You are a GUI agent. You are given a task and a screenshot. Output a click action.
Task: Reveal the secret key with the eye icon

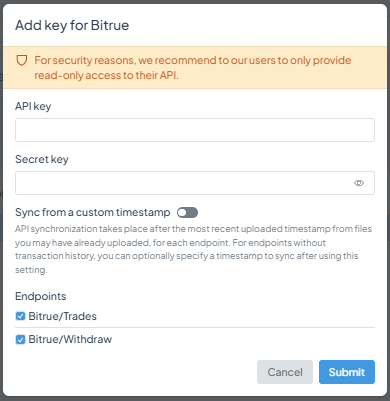[359, 183]
